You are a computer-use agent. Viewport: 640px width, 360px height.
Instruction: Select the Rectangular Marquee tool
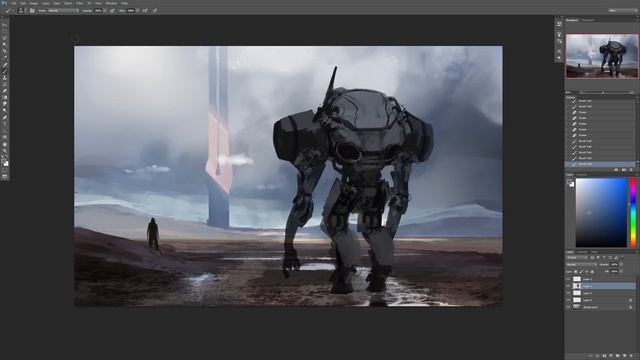(x=5, y=31)
